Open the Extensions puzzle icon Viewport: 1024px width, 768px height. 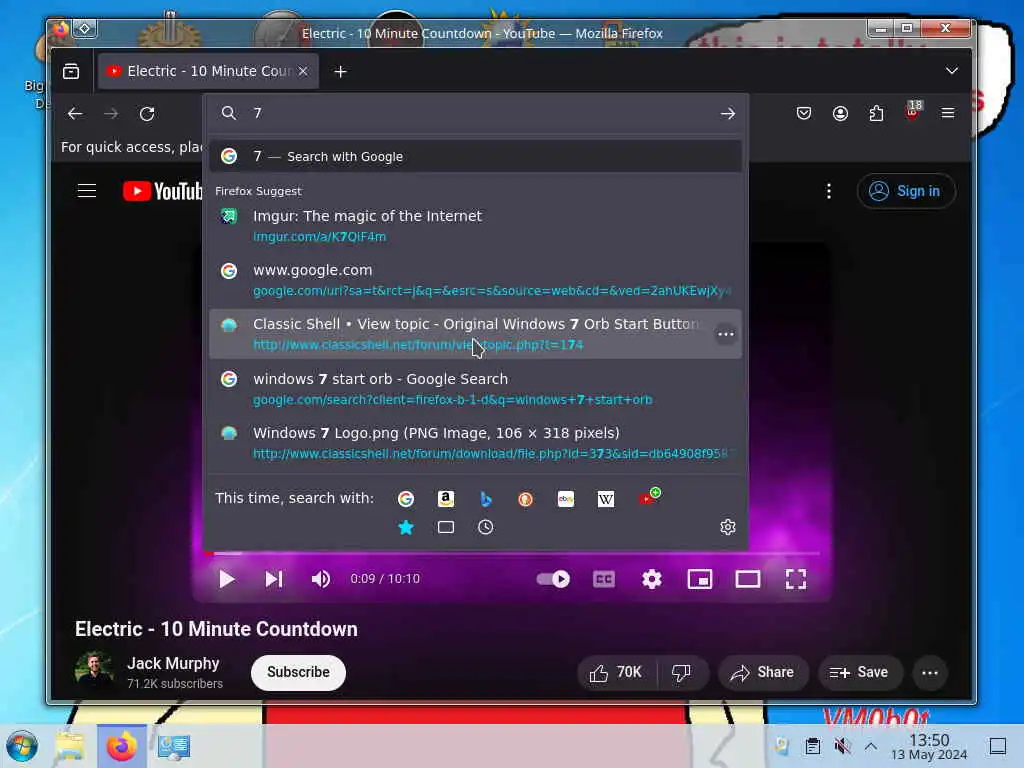click(876, 114)
